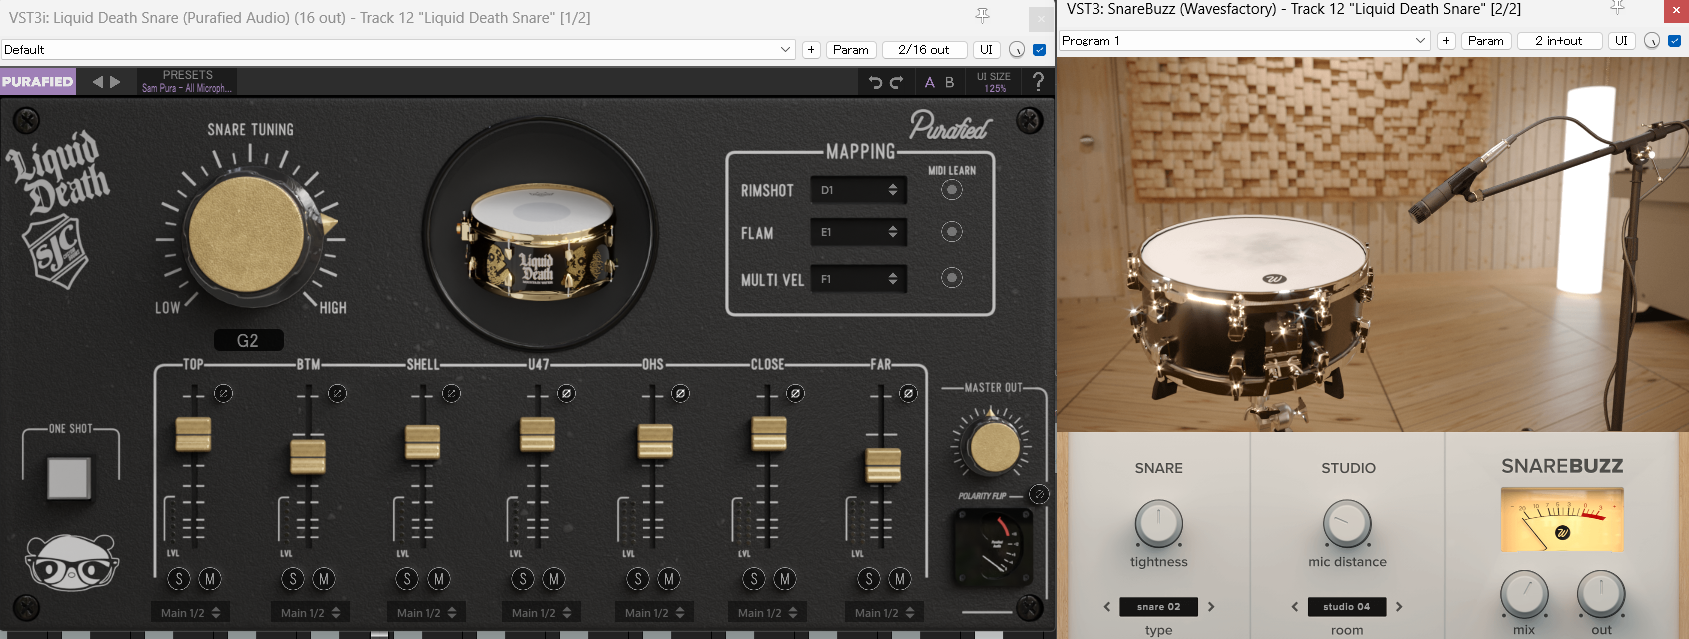Screen dimensions: 1689x639
Task: Click the wet mix knob in Liquid Death titlebar
Action: 1017,50
